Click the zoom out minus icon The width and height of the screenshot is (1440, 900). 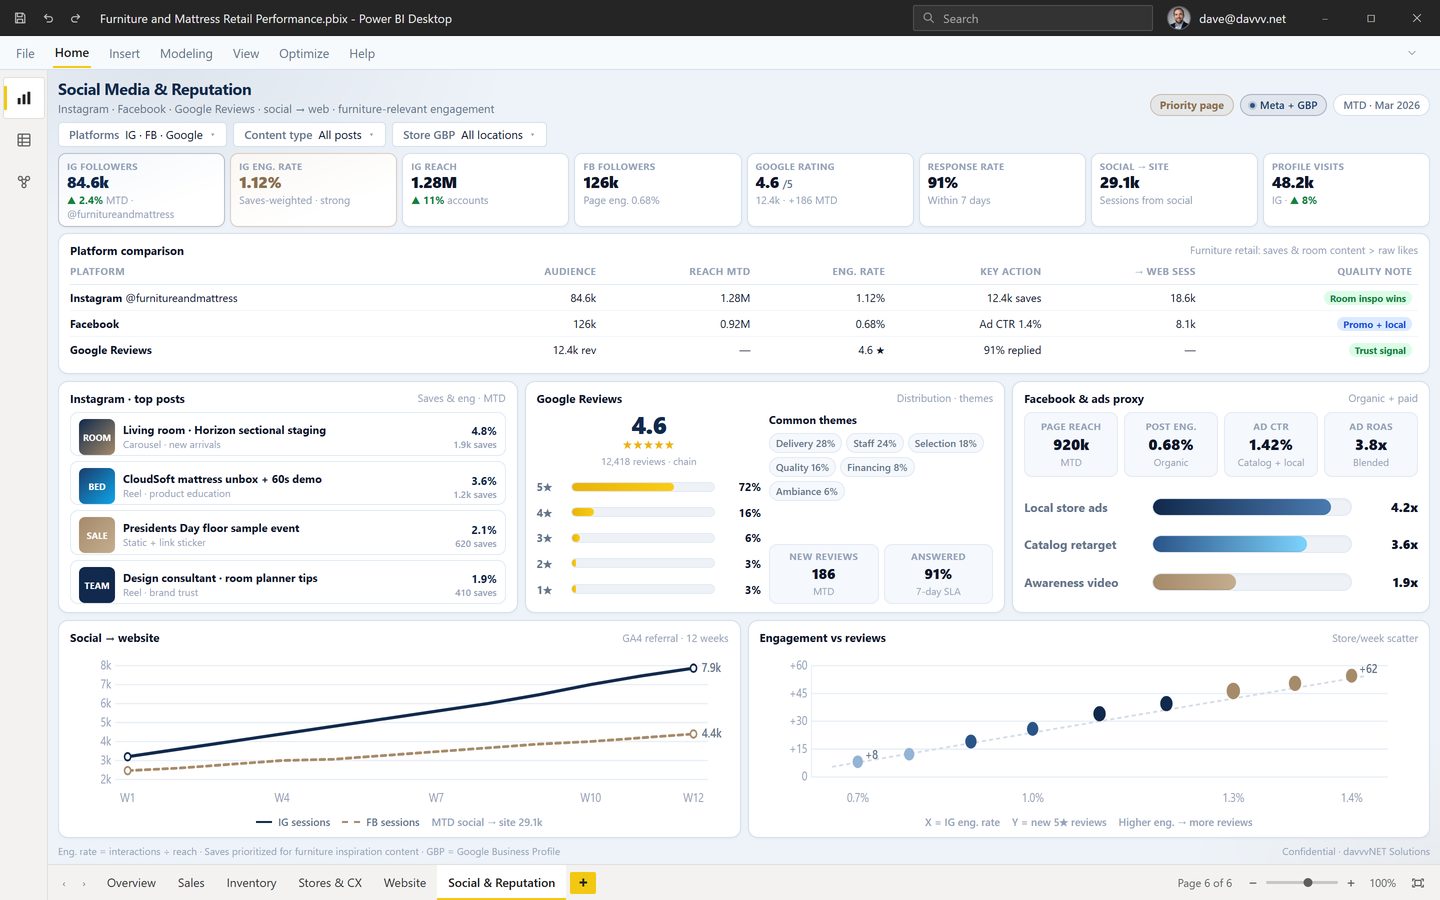tap(1252, 883)
